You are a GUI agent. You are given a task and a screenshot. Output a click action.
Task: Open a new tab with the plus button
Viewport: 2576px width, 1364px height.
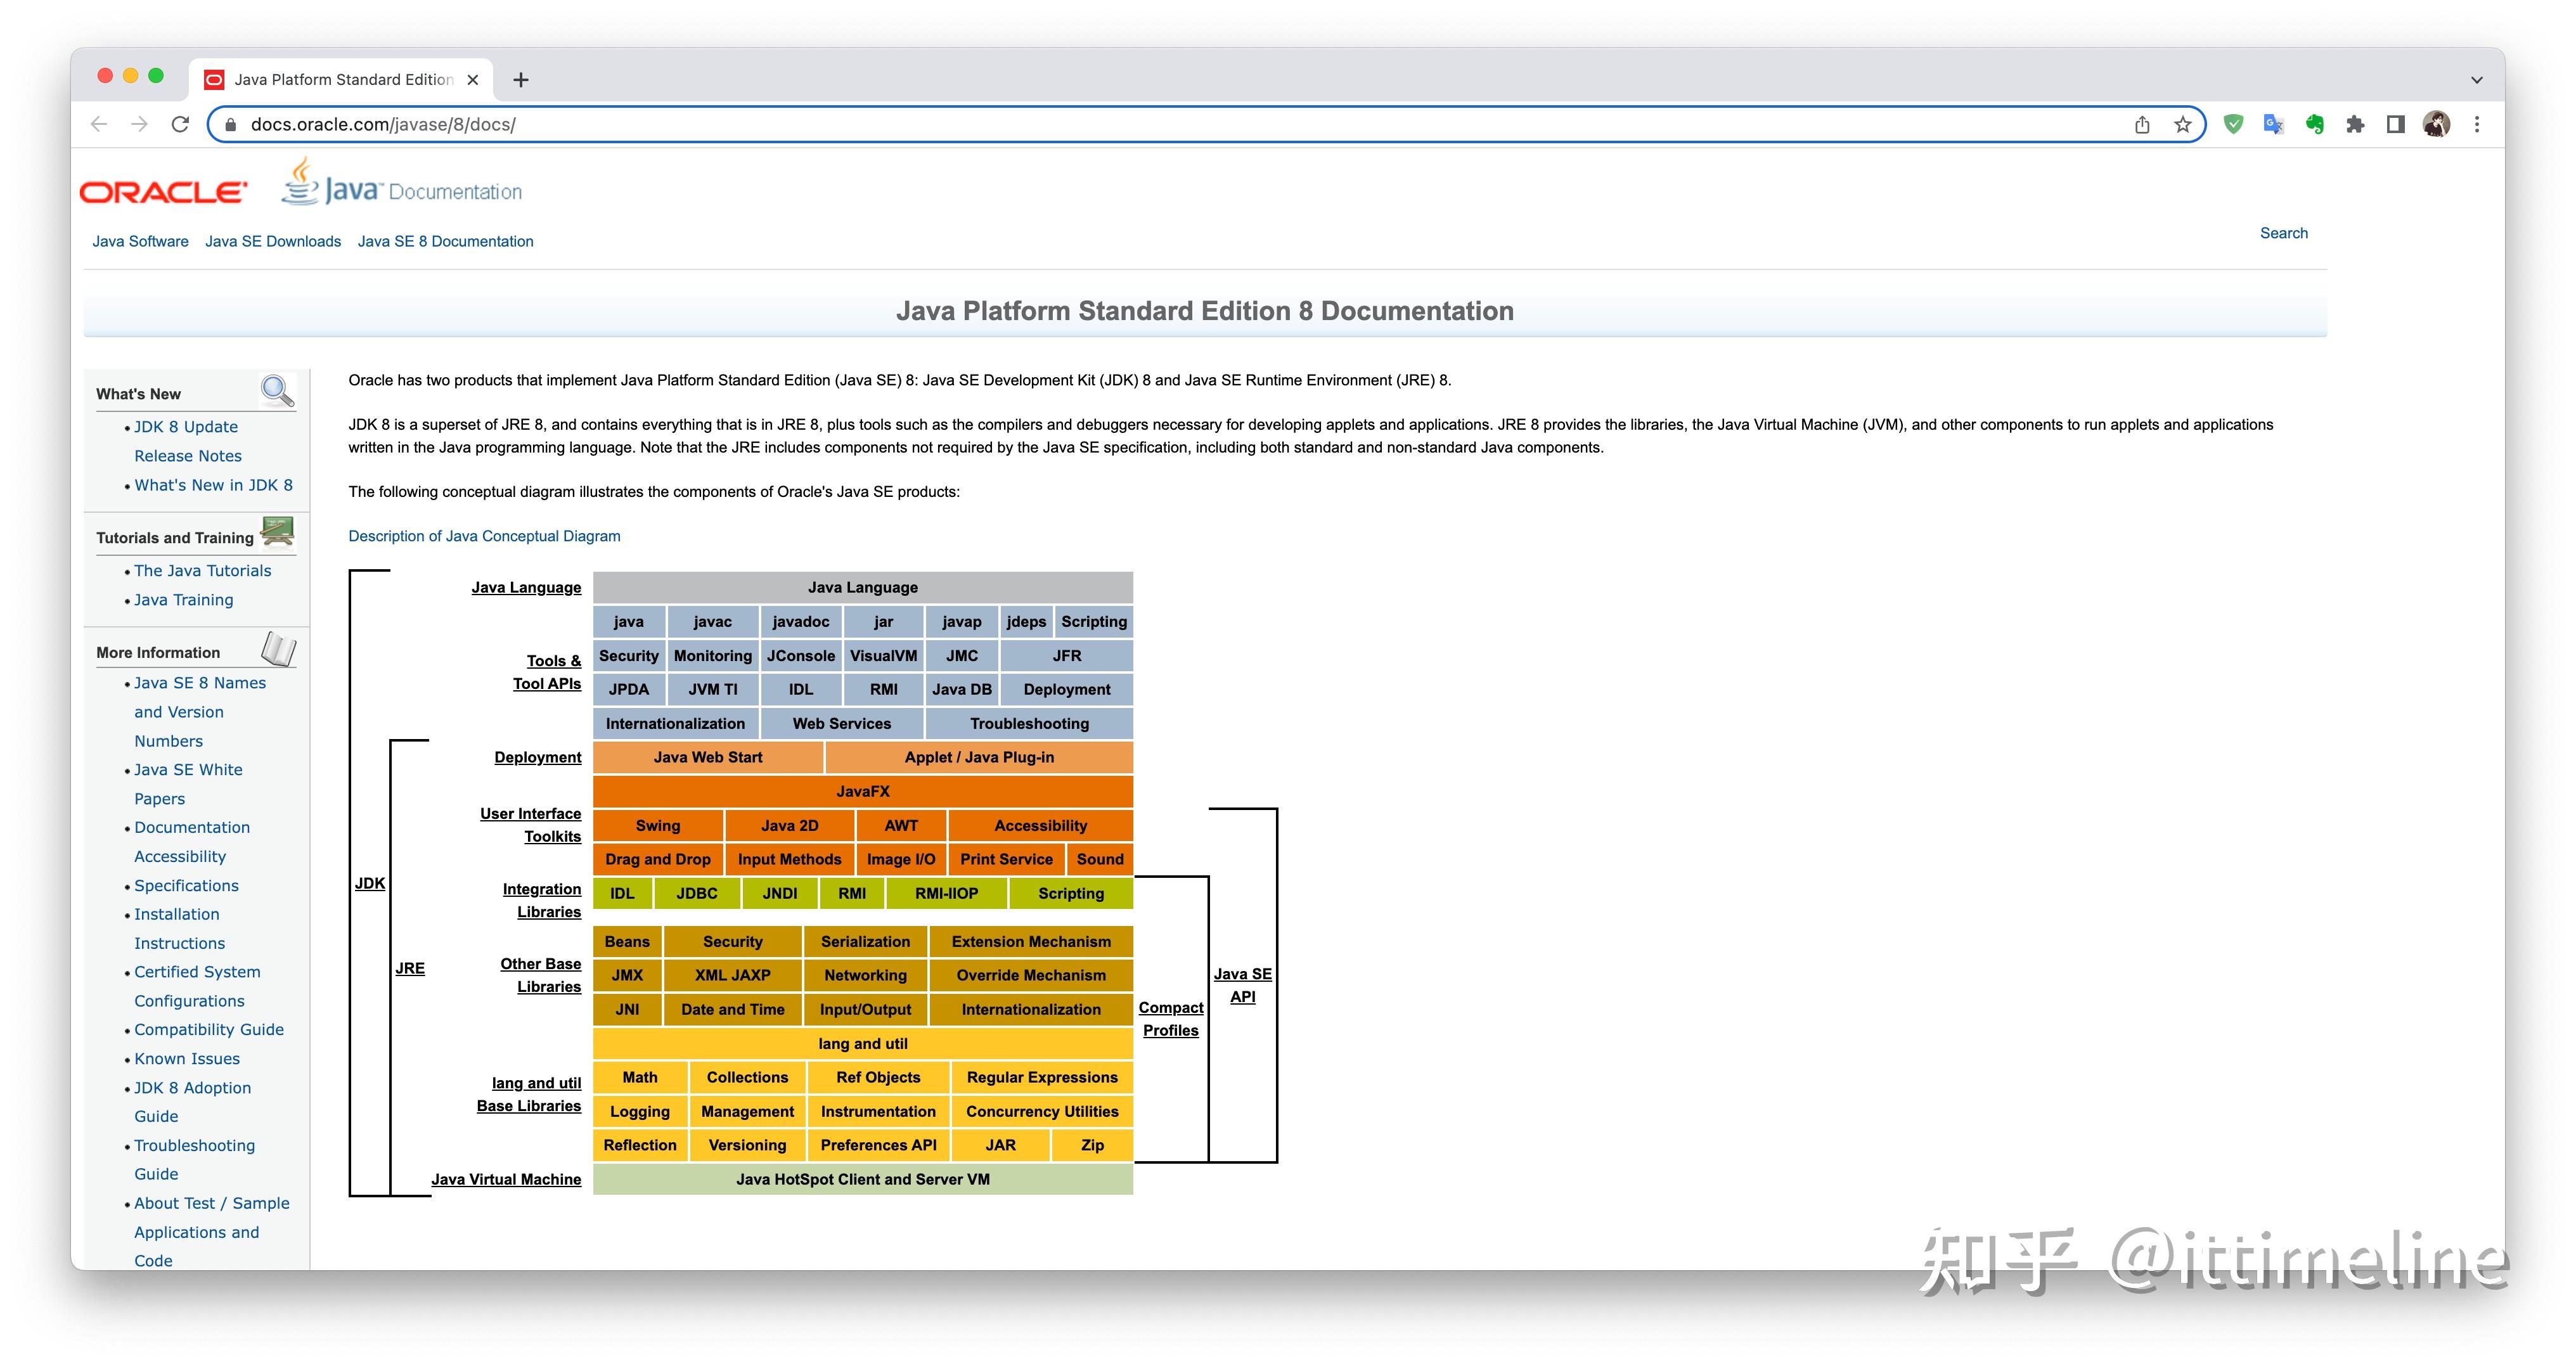[520, 80]
